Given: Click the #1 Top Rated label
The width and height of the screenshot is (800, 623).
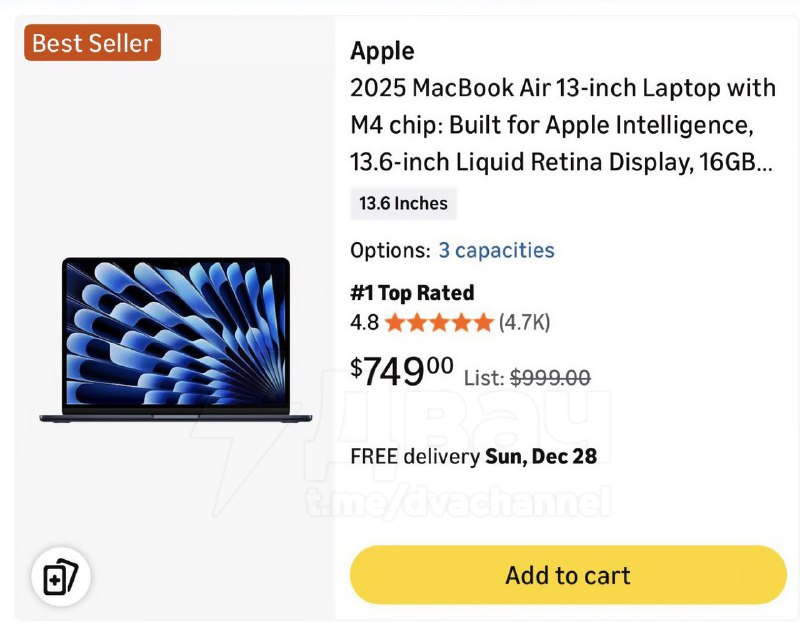Looking at the screenshot, I should point(412,292).
